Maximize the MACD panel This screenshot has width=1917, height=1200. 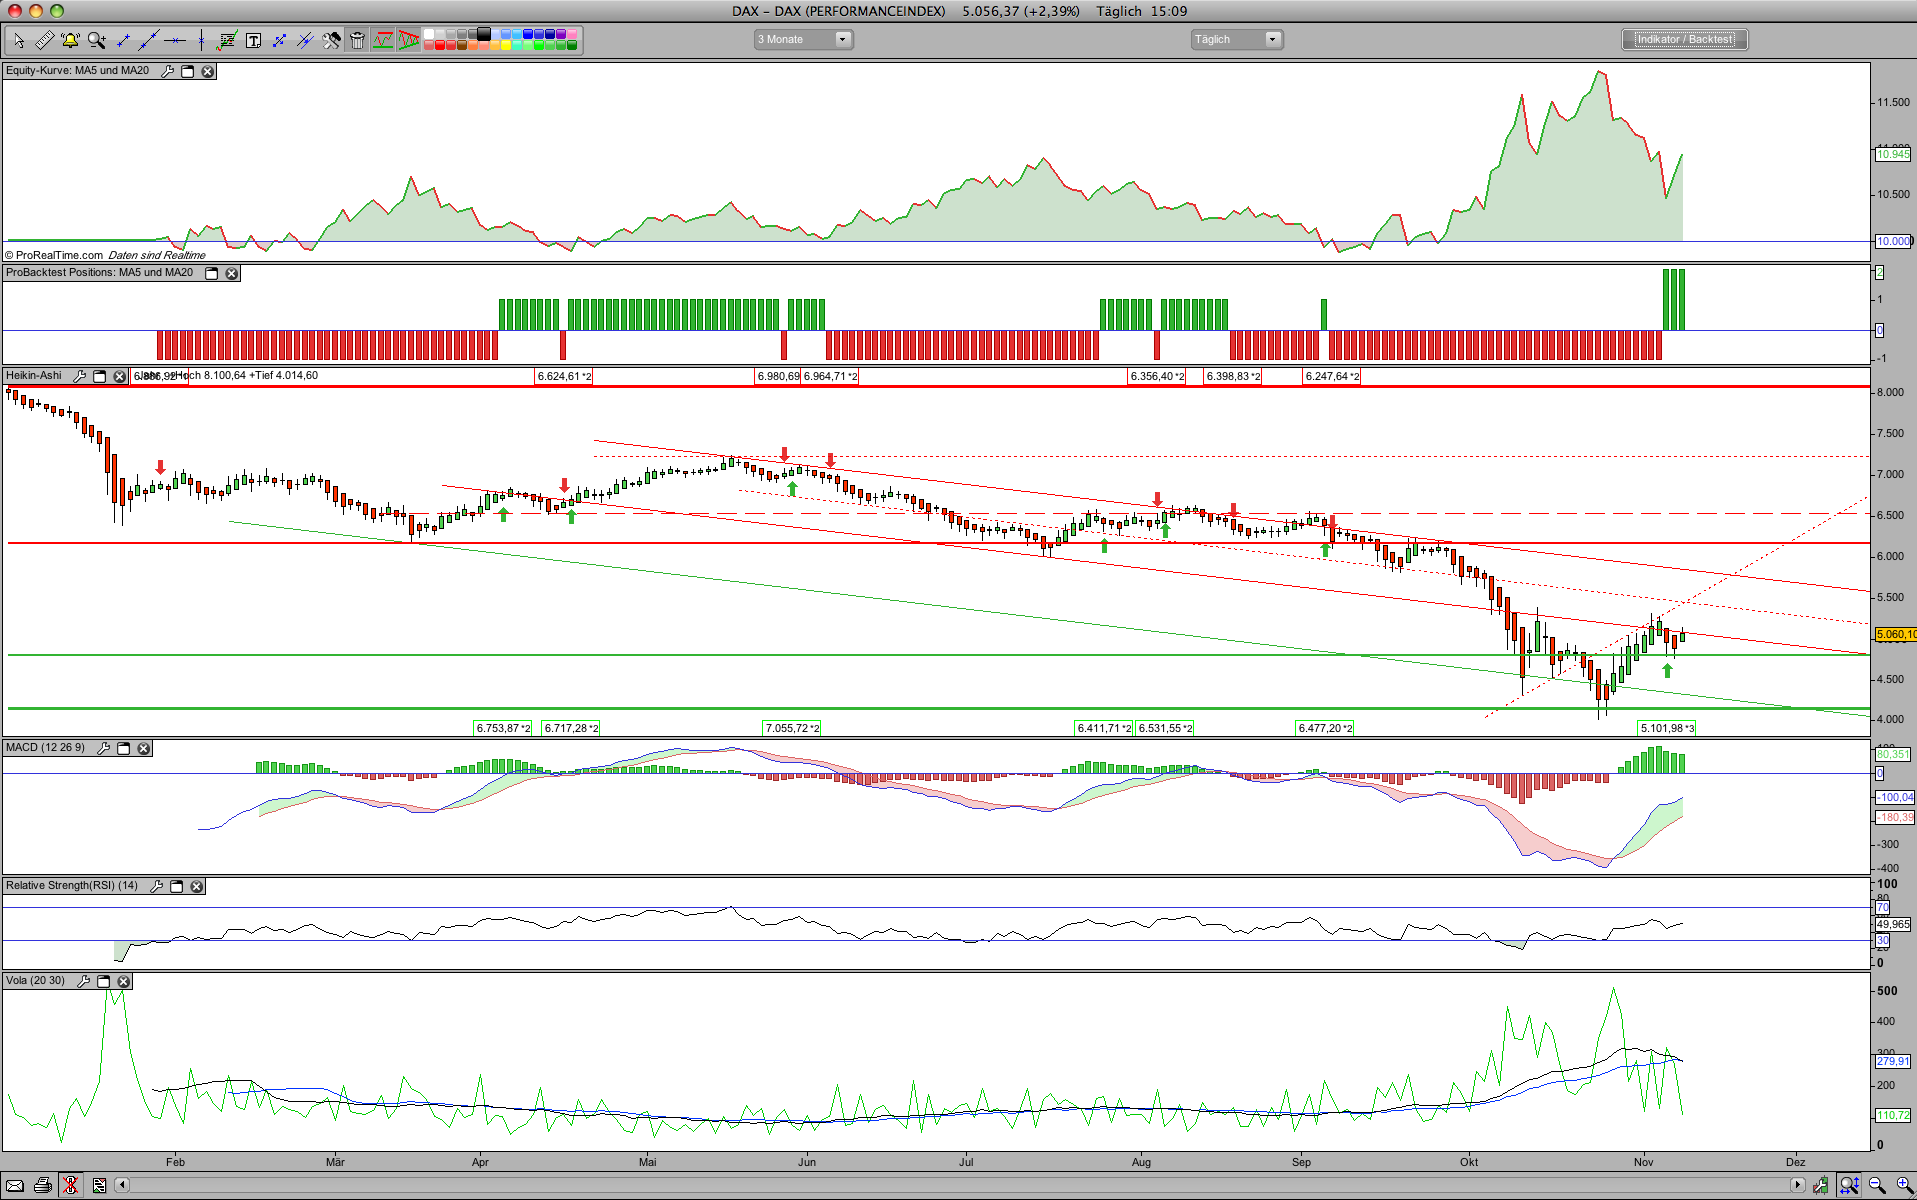point(124,748)
